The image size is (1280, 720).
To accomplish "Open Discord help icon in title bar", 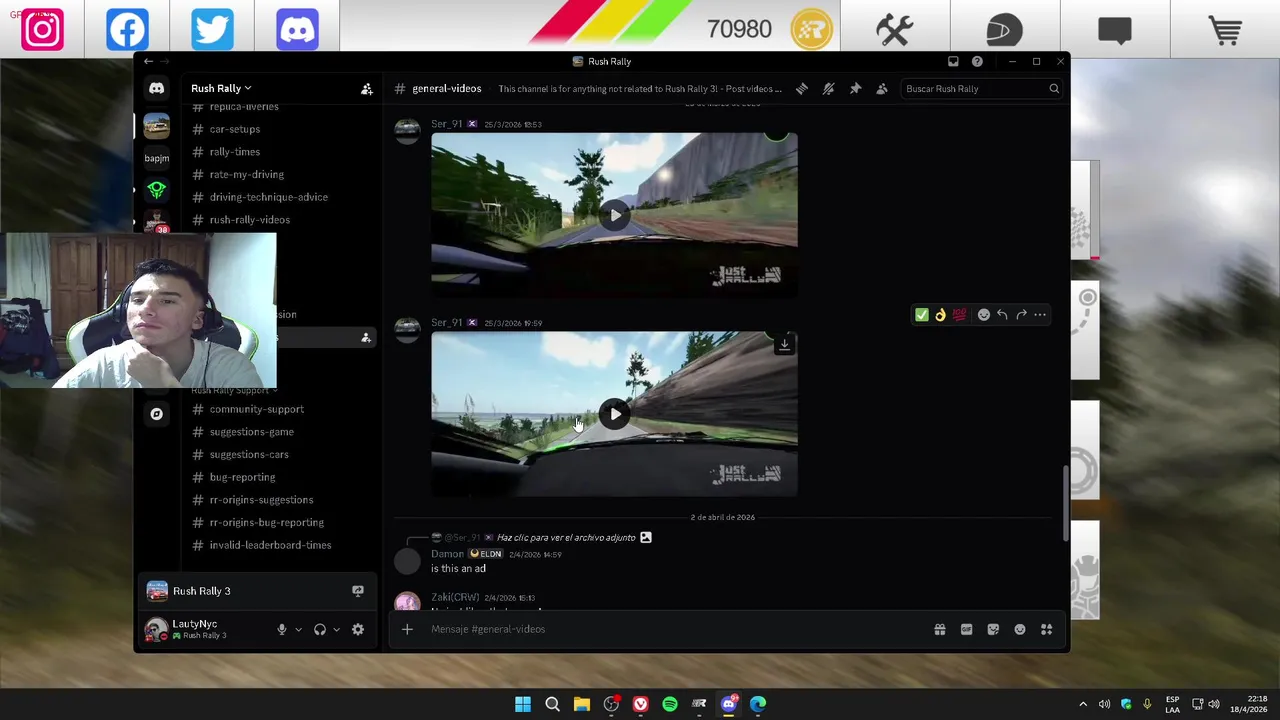I will tap(977, 62).
